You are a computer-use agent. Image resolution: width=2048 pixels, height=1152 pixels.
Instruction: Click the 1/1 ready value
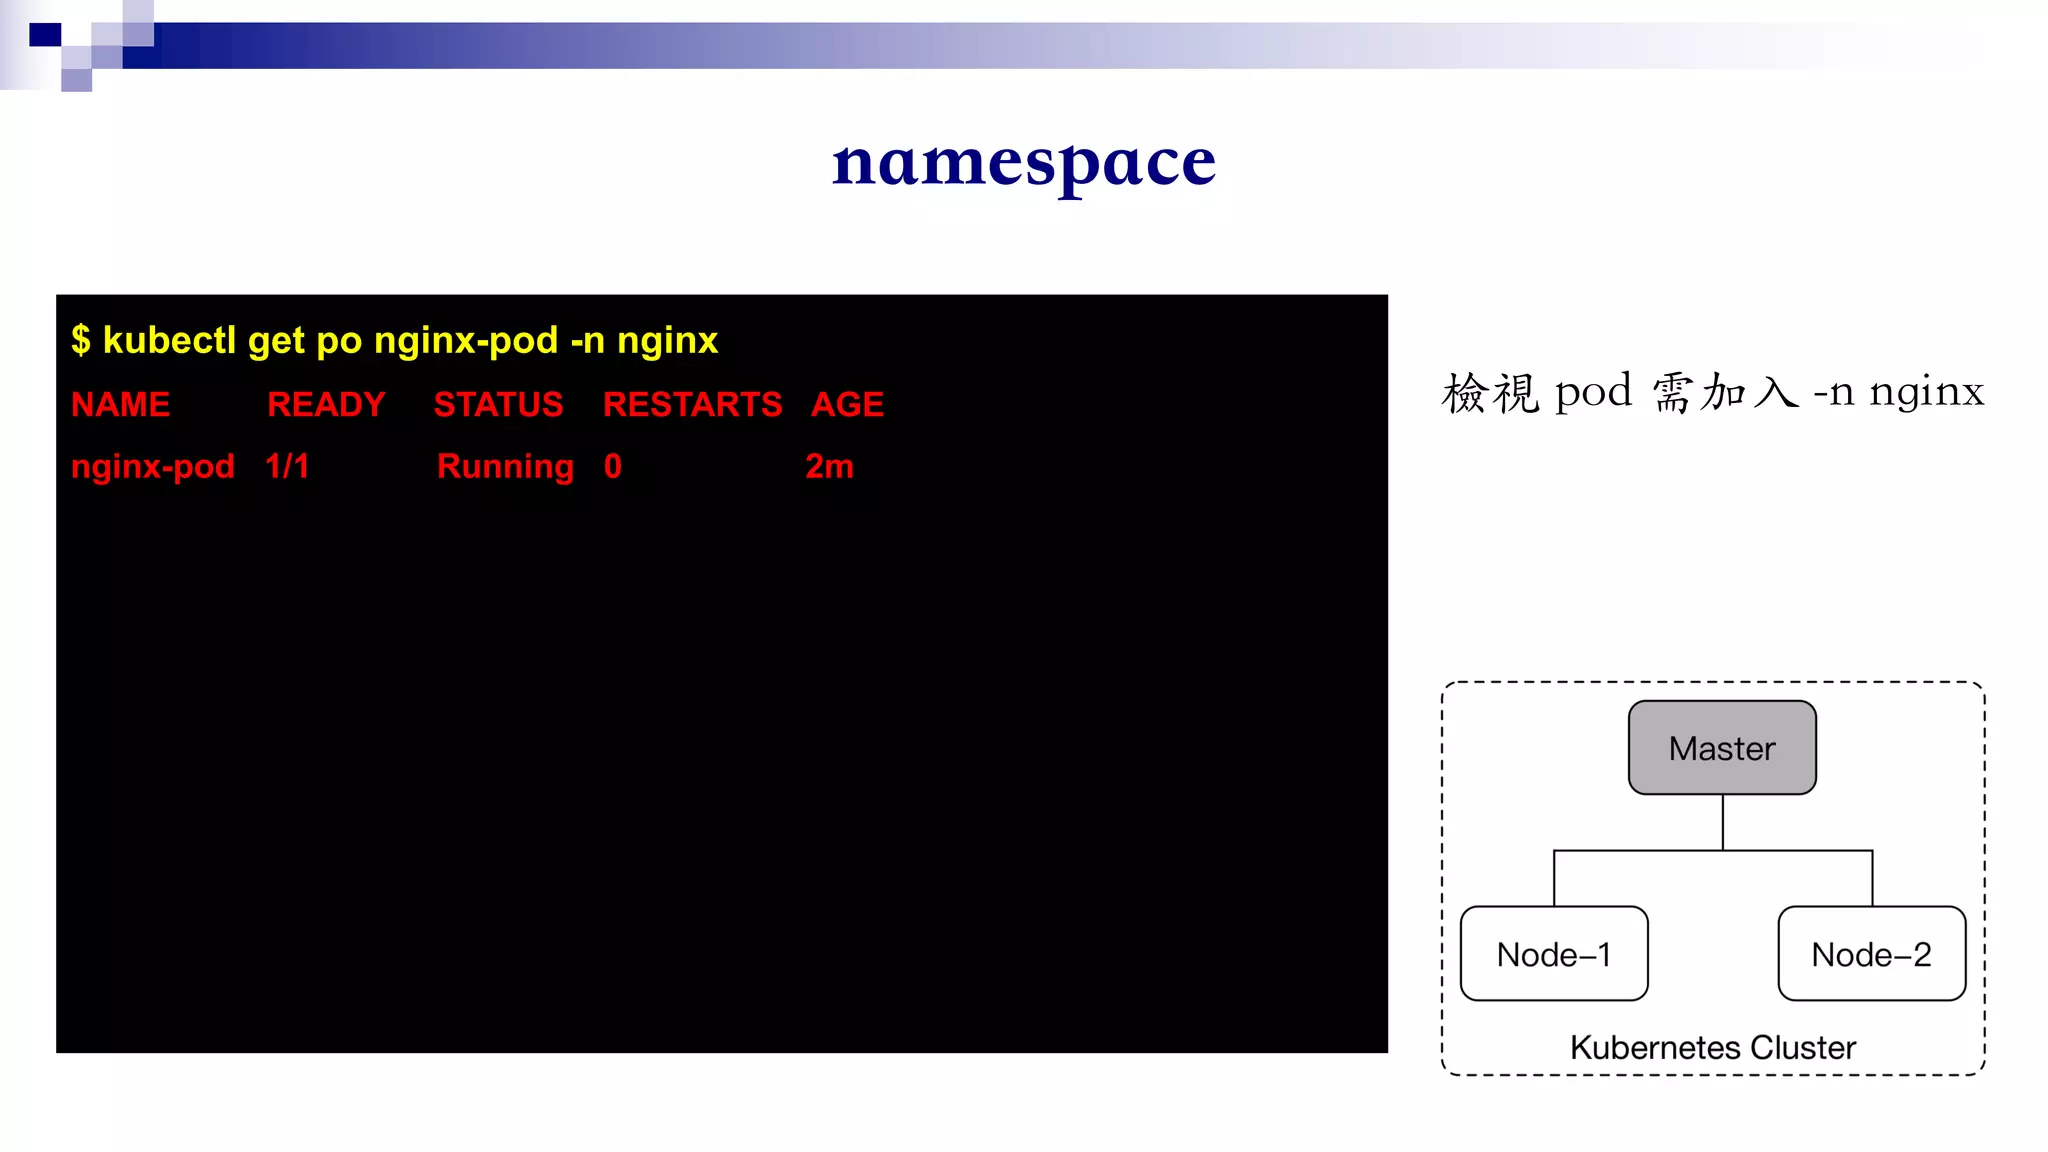pyautogui.click(x=287, y=466)
